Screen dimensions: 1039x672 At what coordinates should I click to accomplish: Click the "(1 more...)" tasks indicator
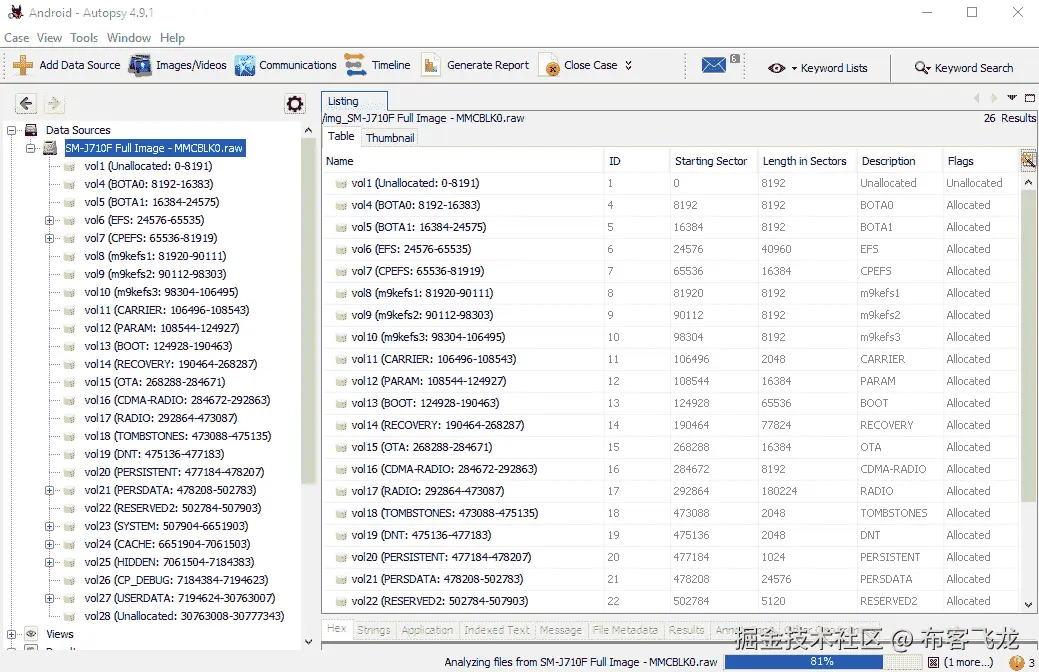point(968,662)
